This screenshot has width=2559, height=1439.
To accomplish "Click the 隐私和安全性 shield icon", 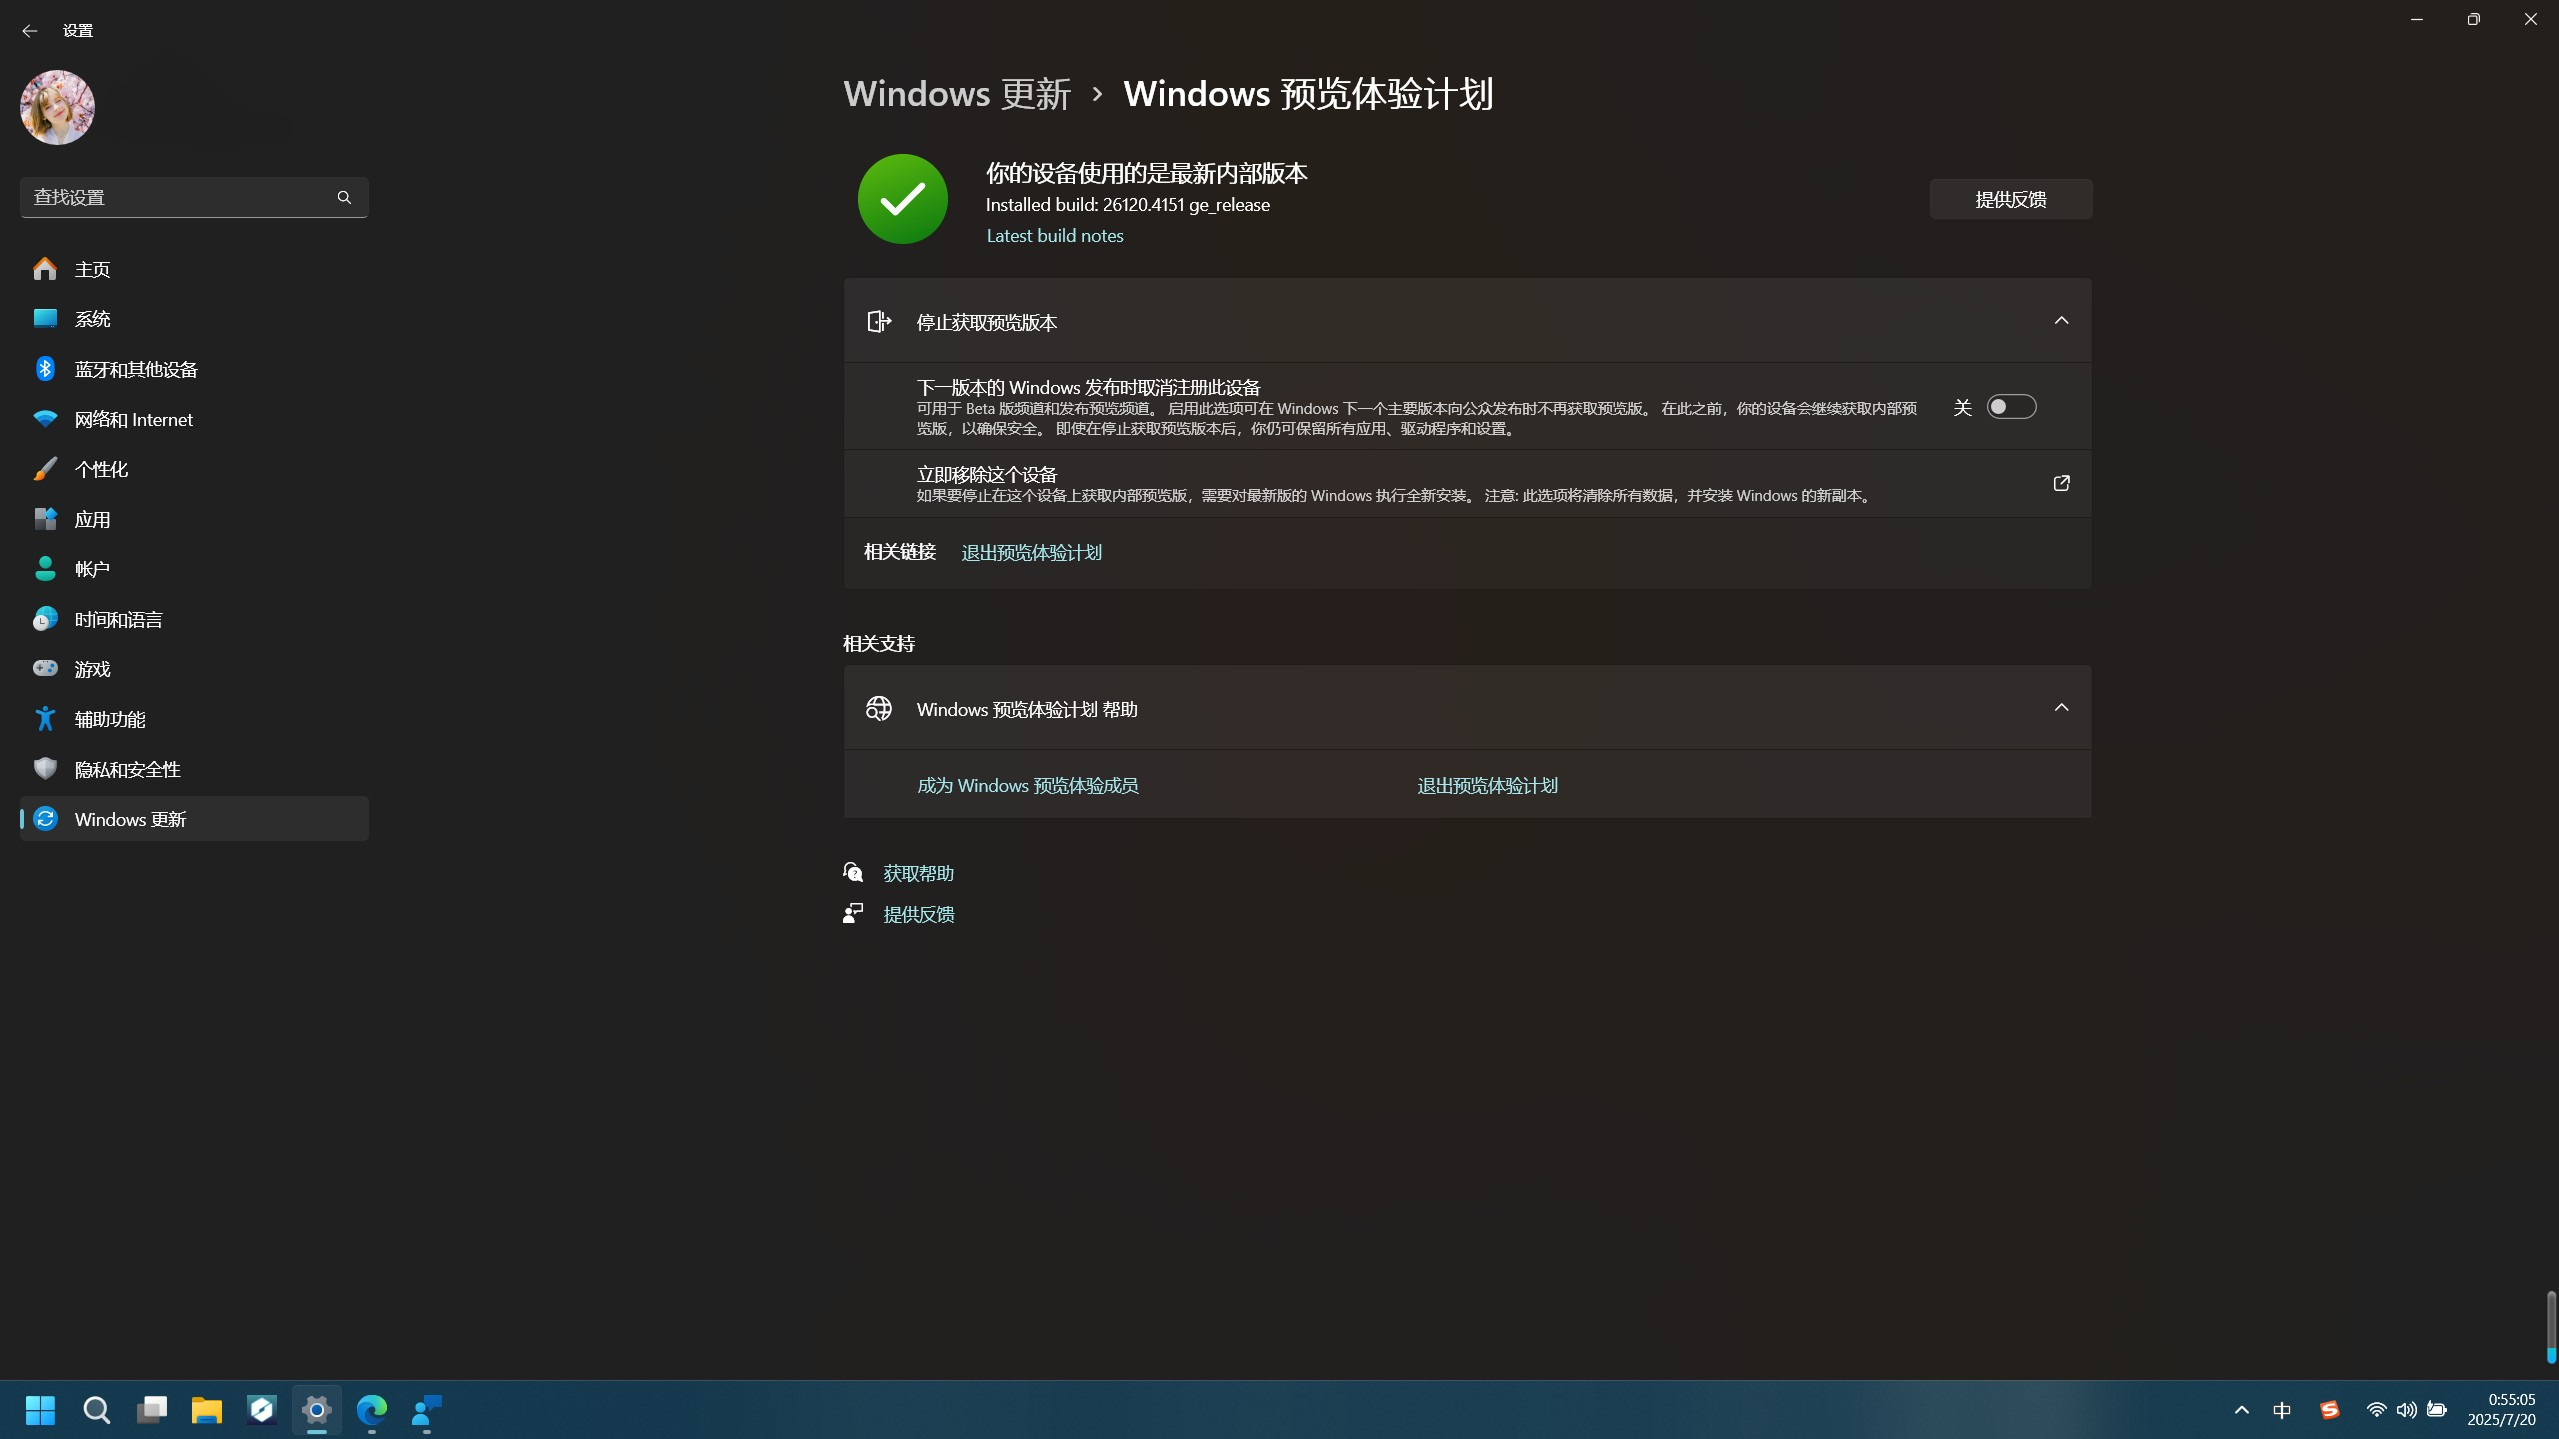I will pos(45,769).
